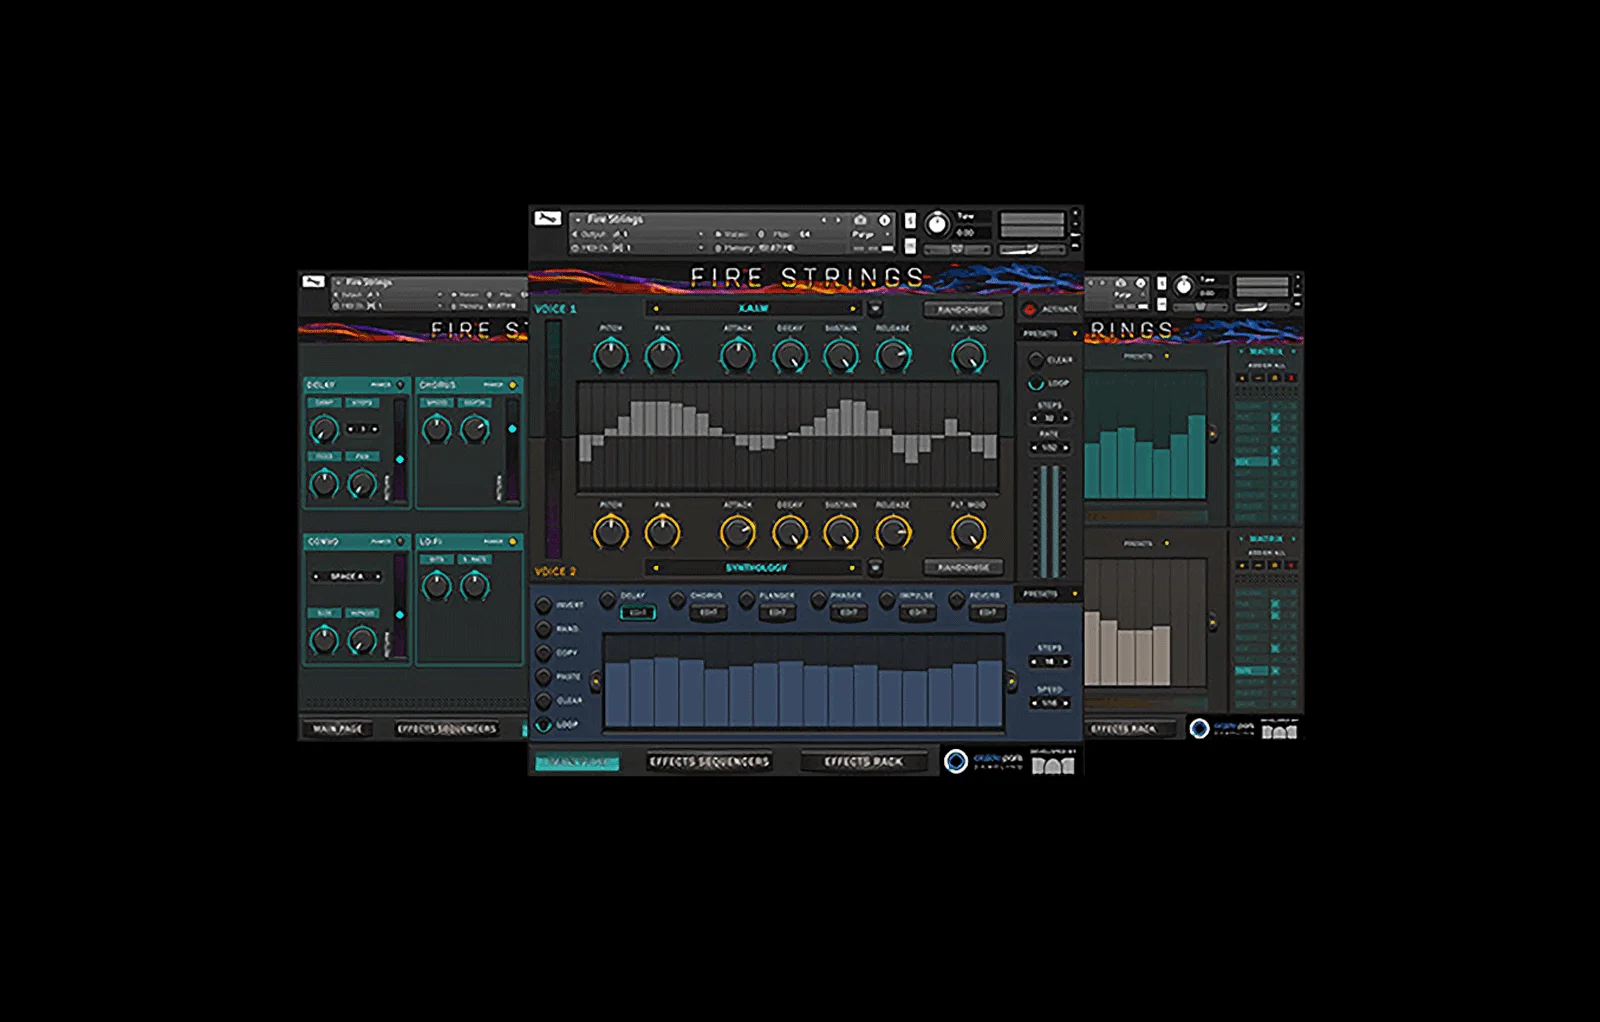Viewport: 1600px width, 1022px height.
Task: Toggle Phaser effect sequencer on
Action: (818, 599)
